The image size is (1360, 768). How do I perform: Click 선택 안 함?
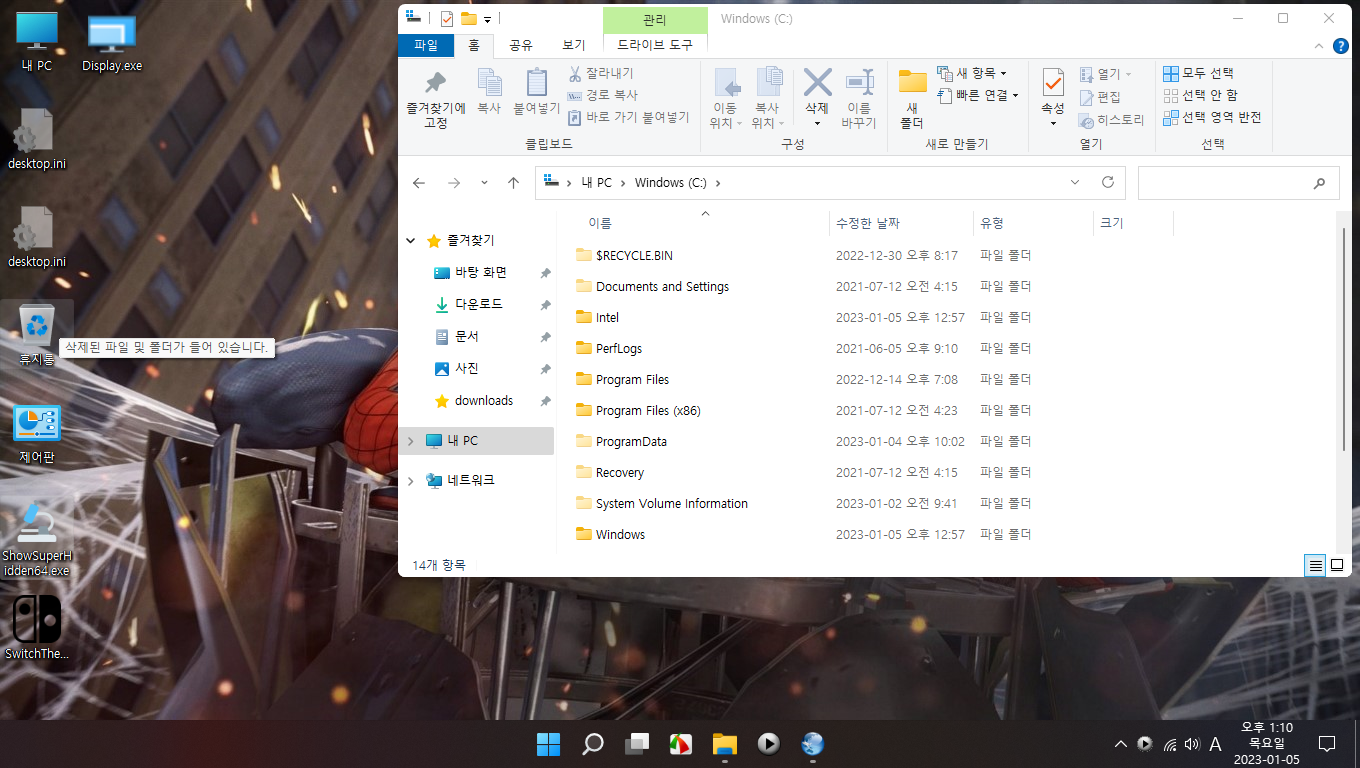pyautogui.click(x=1200, y=95)
